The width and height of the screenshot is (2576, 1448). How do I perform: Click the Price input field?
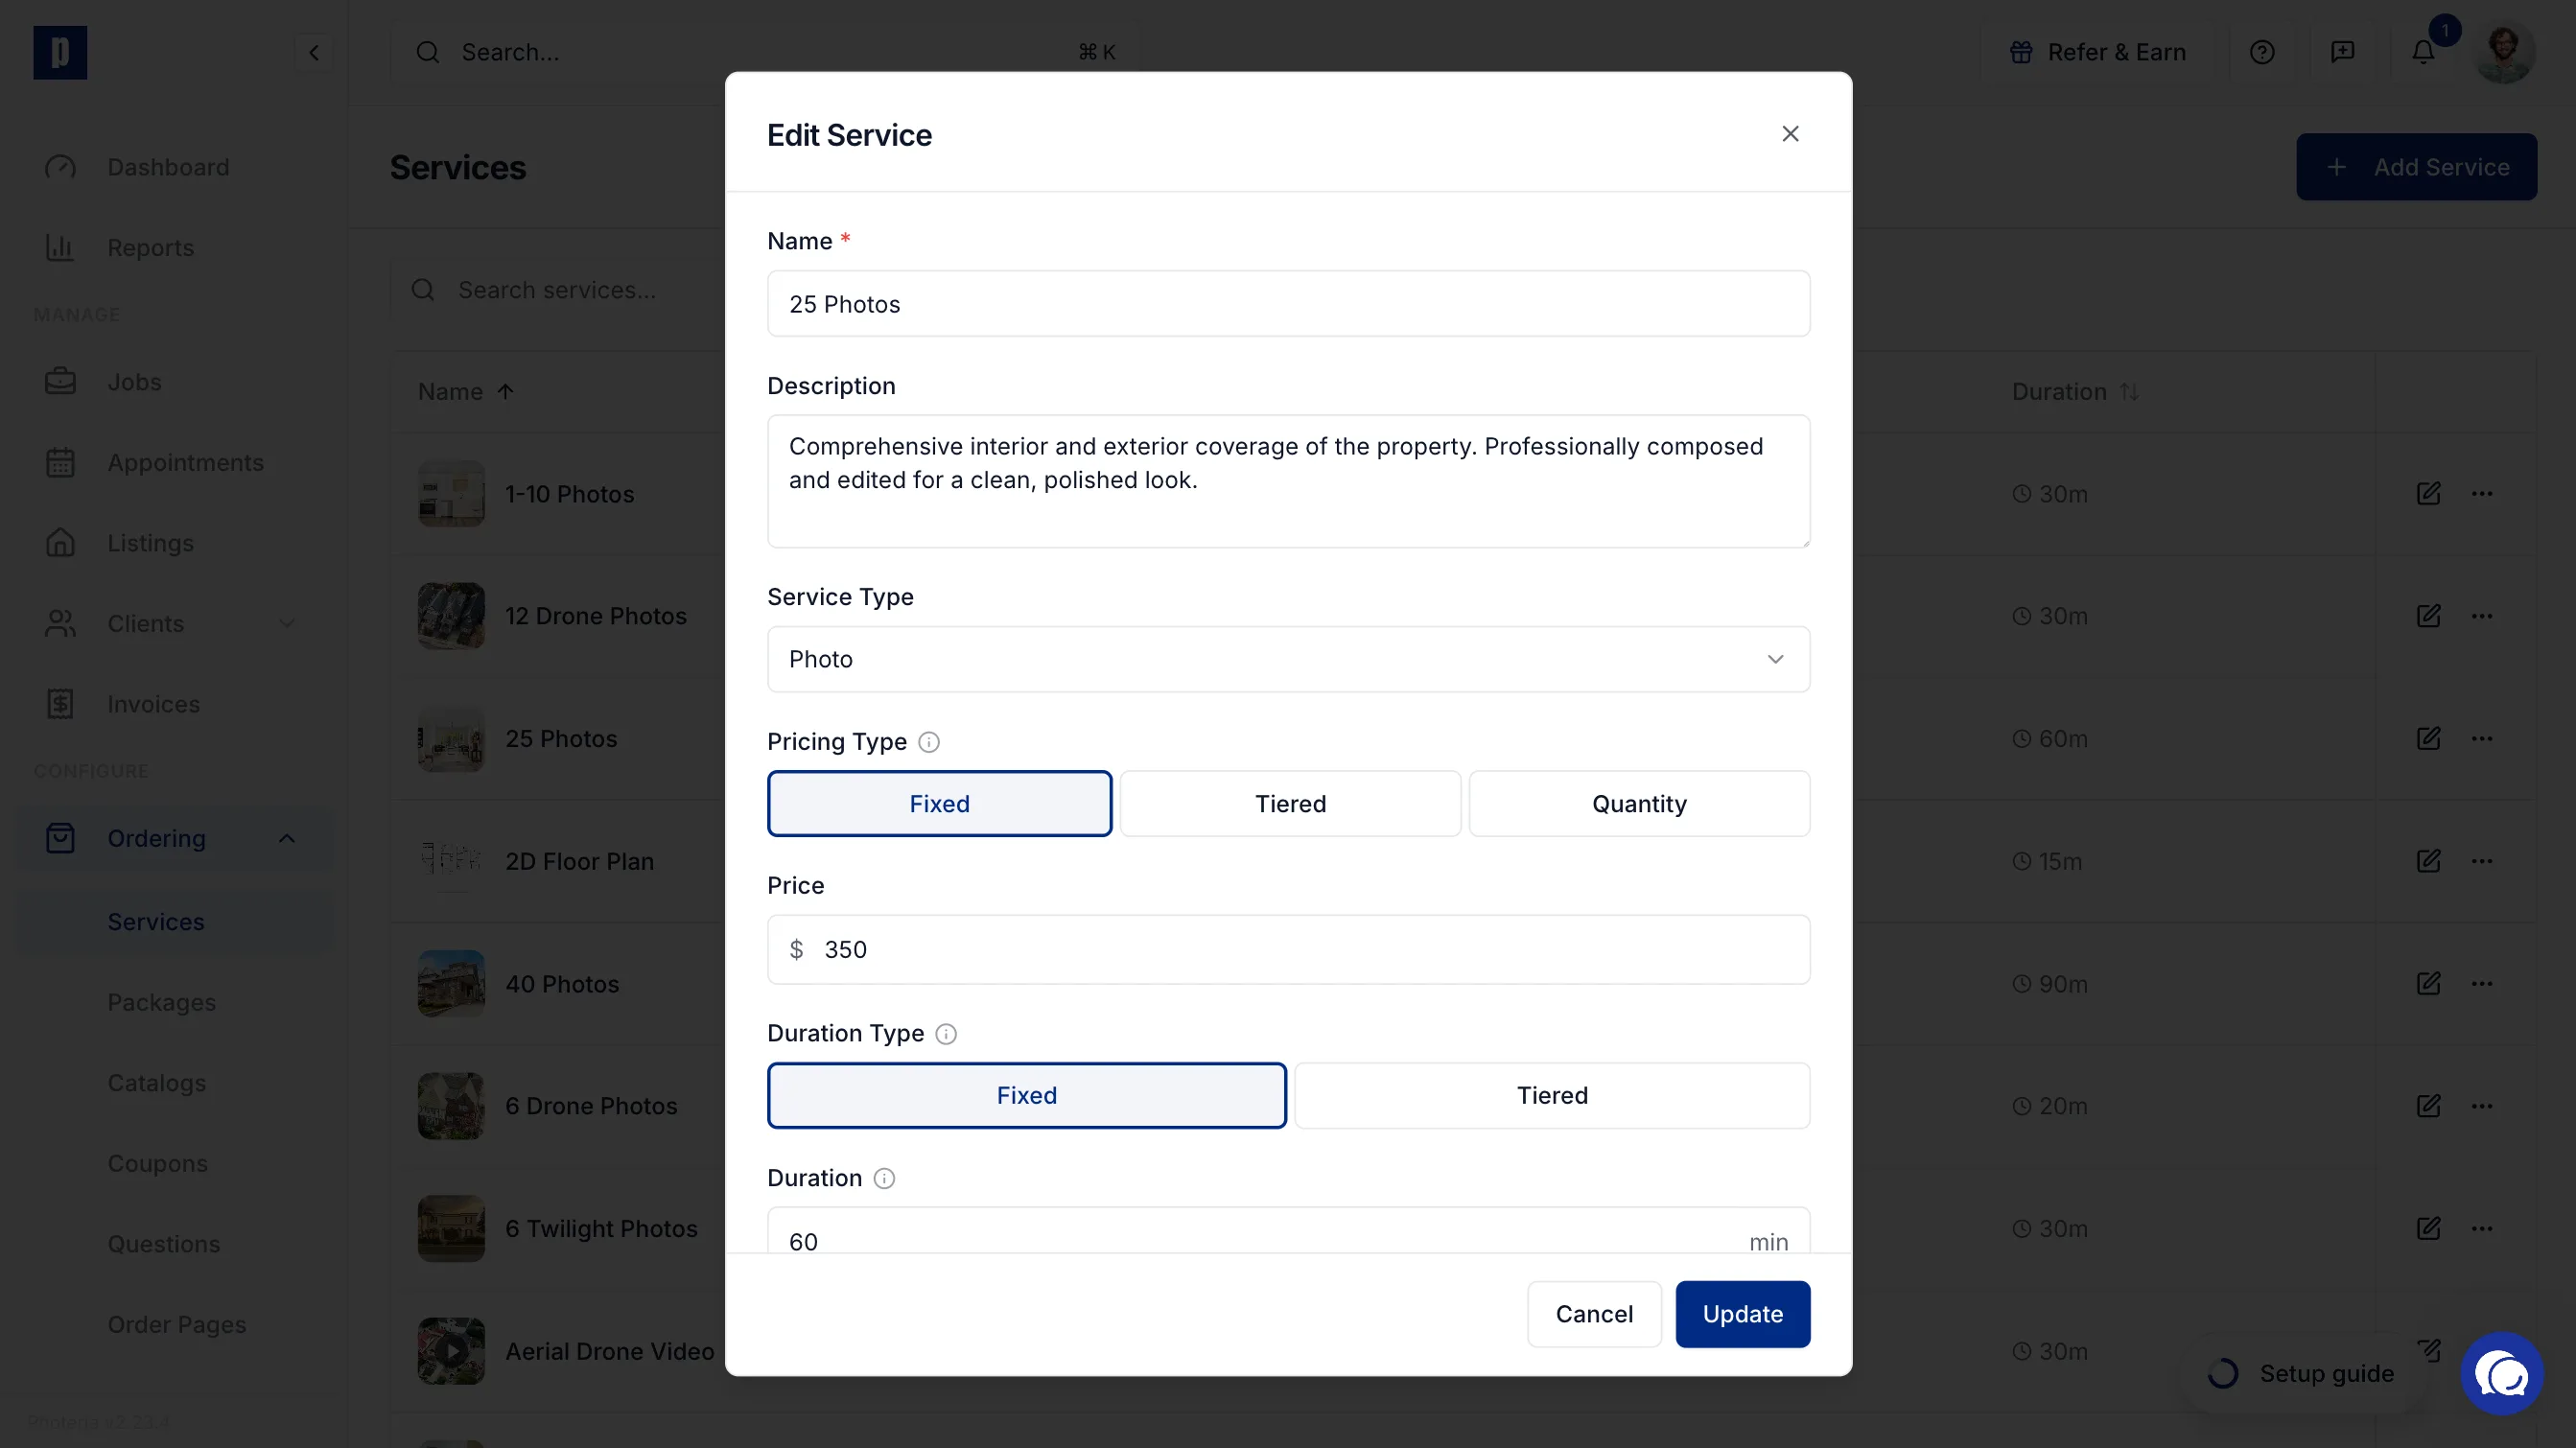[1288, 950]
